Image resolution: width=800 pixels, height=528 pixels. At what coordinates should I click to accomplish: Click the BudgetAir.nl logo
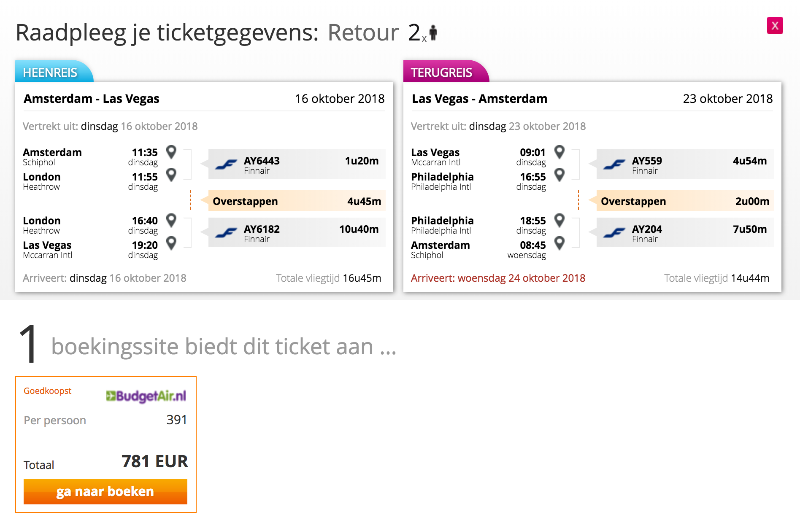point(146,396)
